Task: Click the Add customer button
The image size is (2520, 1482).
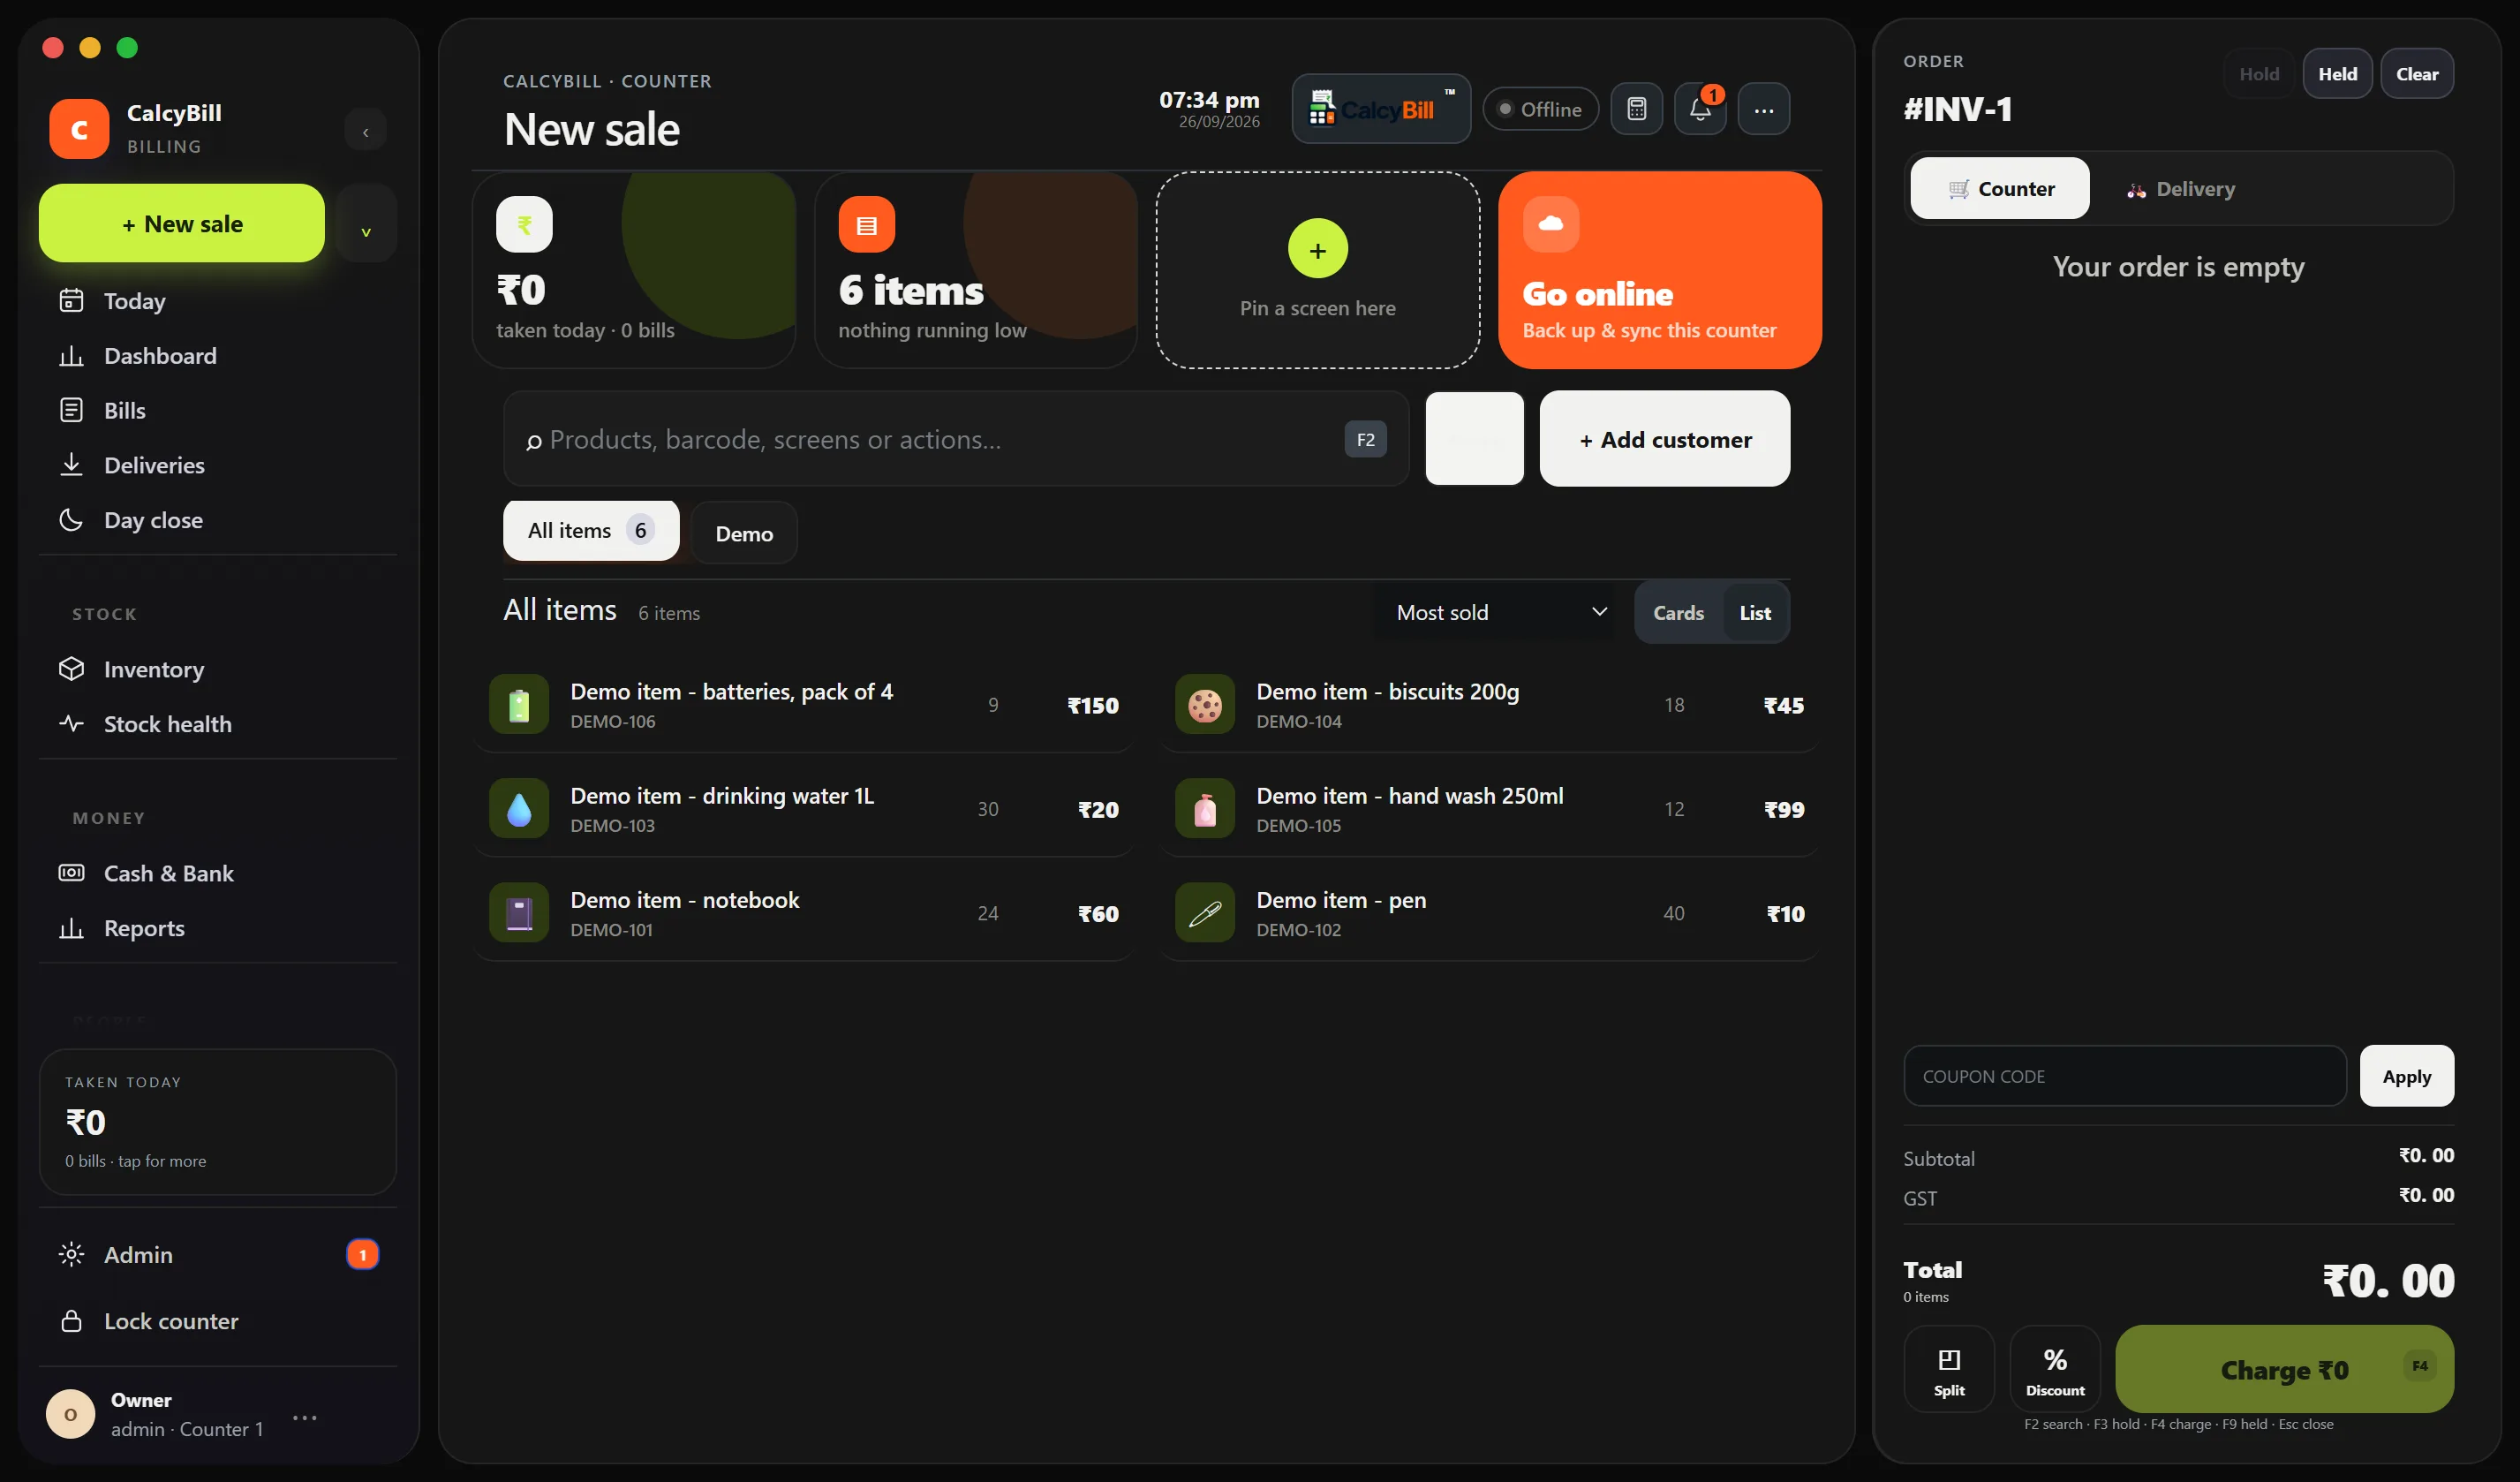Action: coord(1665,439)
